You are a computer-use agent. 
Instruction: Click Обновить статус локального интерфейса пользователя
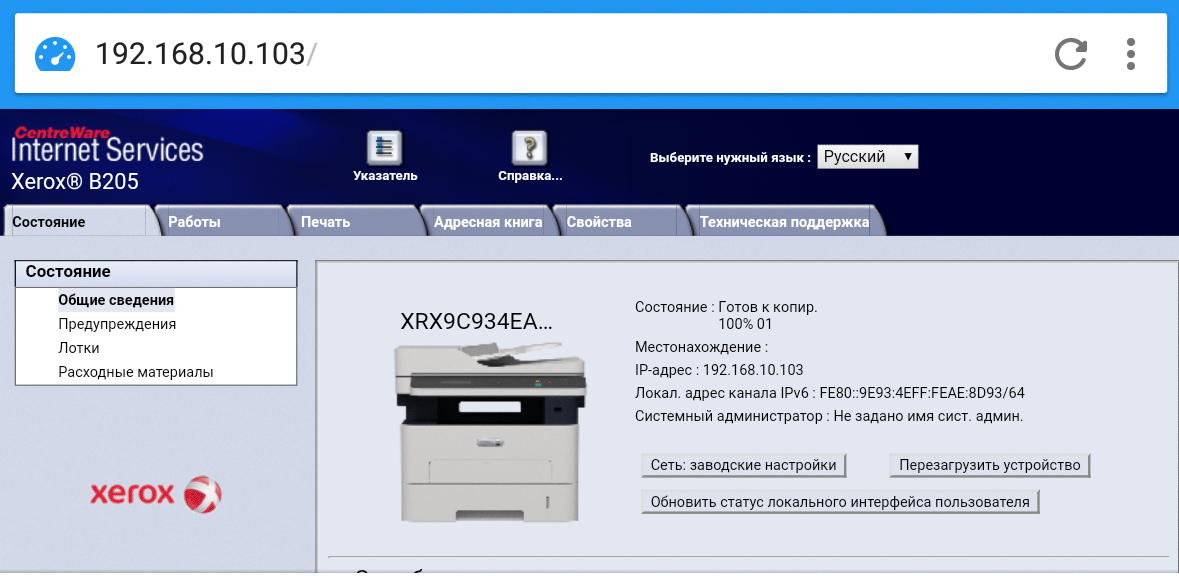coord(840,502)
